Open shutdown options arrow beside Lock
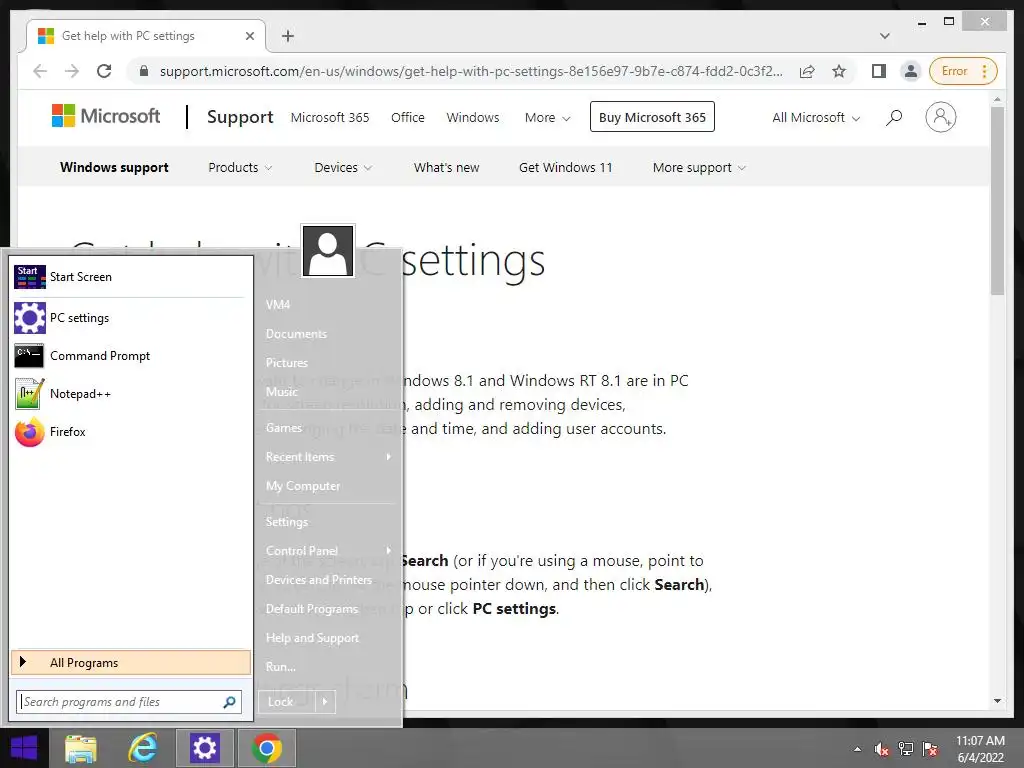1024x768 pixels. (325, 702)
